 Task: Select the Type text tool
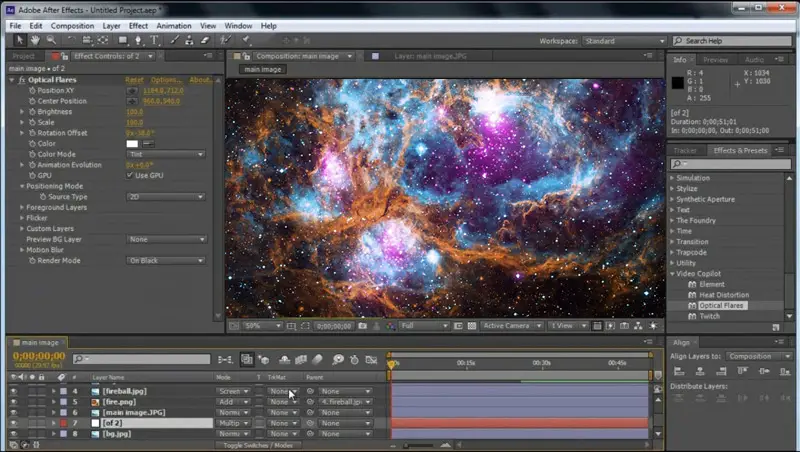pos(154,41)
